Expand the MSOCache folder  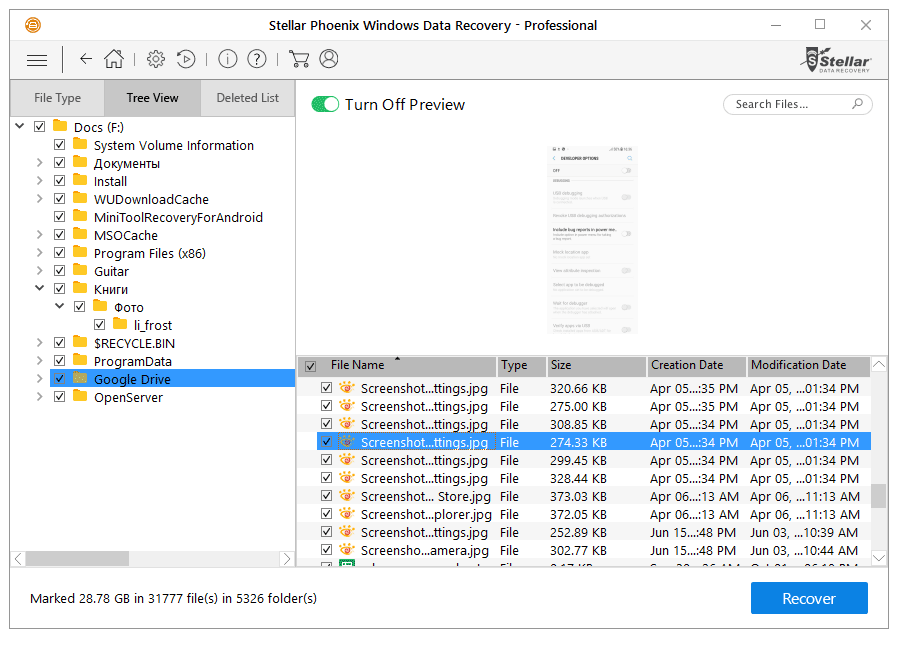[40, 235]
